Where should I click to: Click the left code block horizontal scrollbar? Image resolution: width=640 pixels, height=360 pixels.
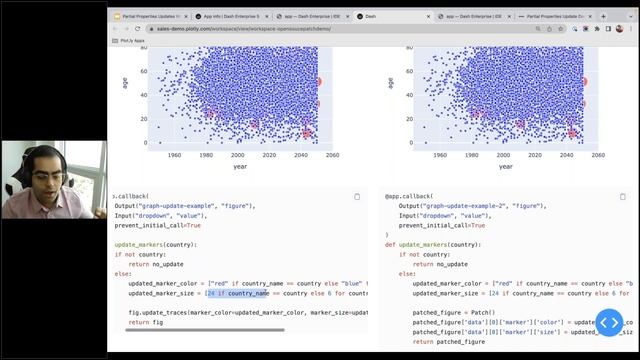205,330
